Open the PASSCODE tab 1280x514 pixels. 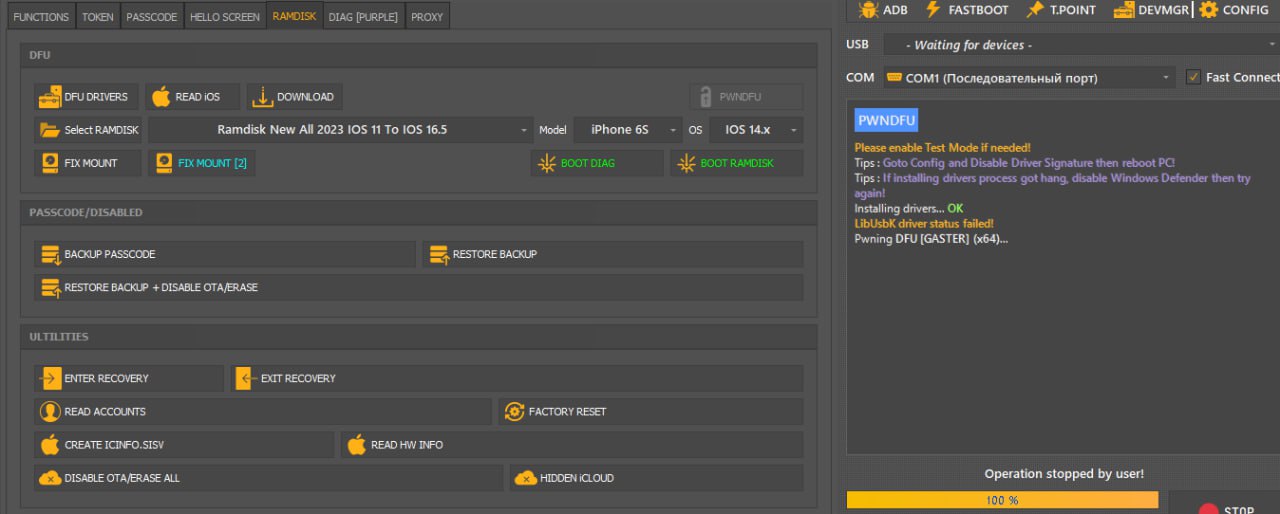pos(152,16)
